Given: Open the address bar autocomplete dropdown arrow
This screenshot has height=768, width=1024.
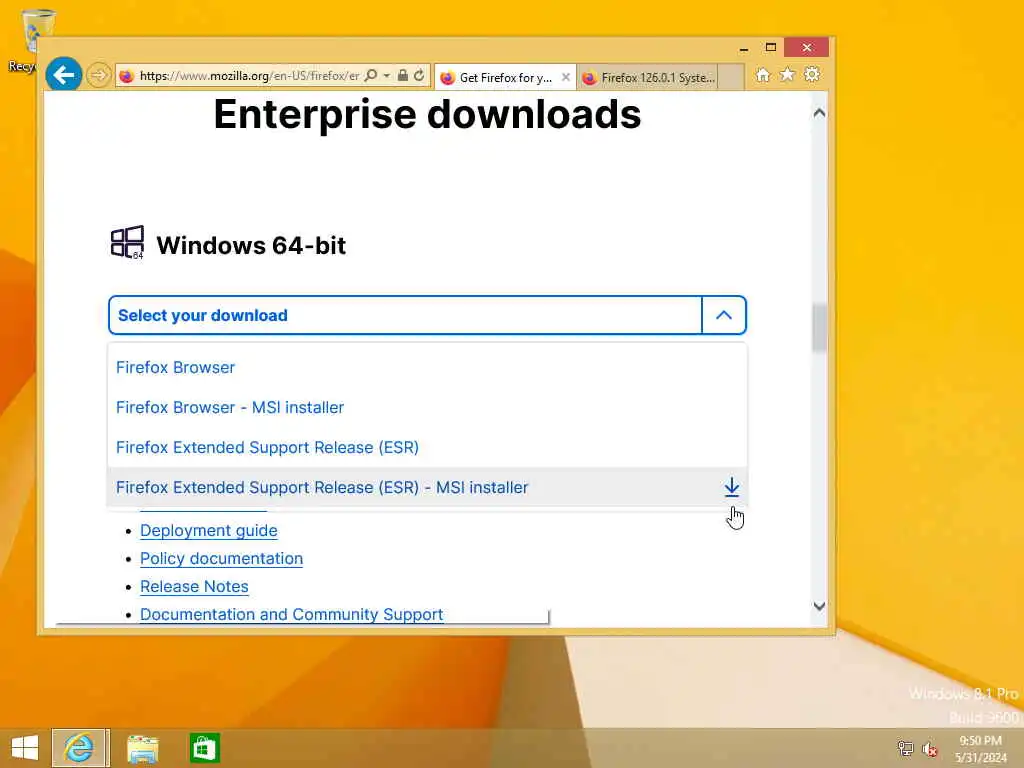Looking at the screenshot, I should [x=387, y=76].
